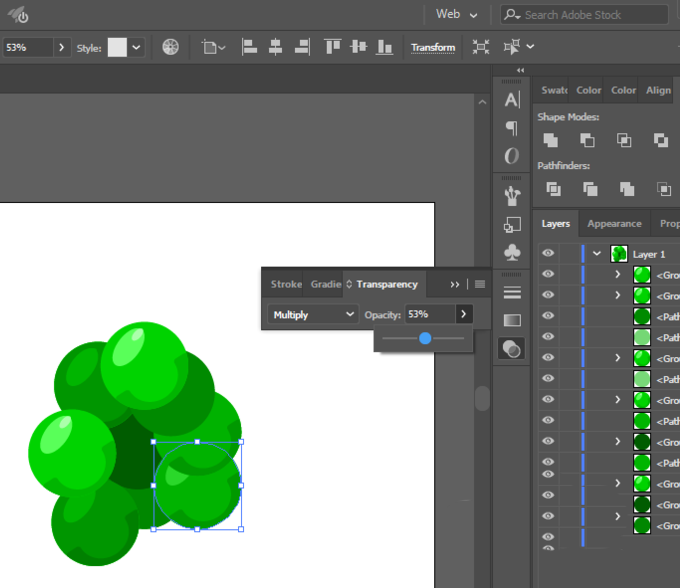This screenshot has height=588, width=680.
Task: Open the Gradient panel icon in dock
Action: pos(512,320)
